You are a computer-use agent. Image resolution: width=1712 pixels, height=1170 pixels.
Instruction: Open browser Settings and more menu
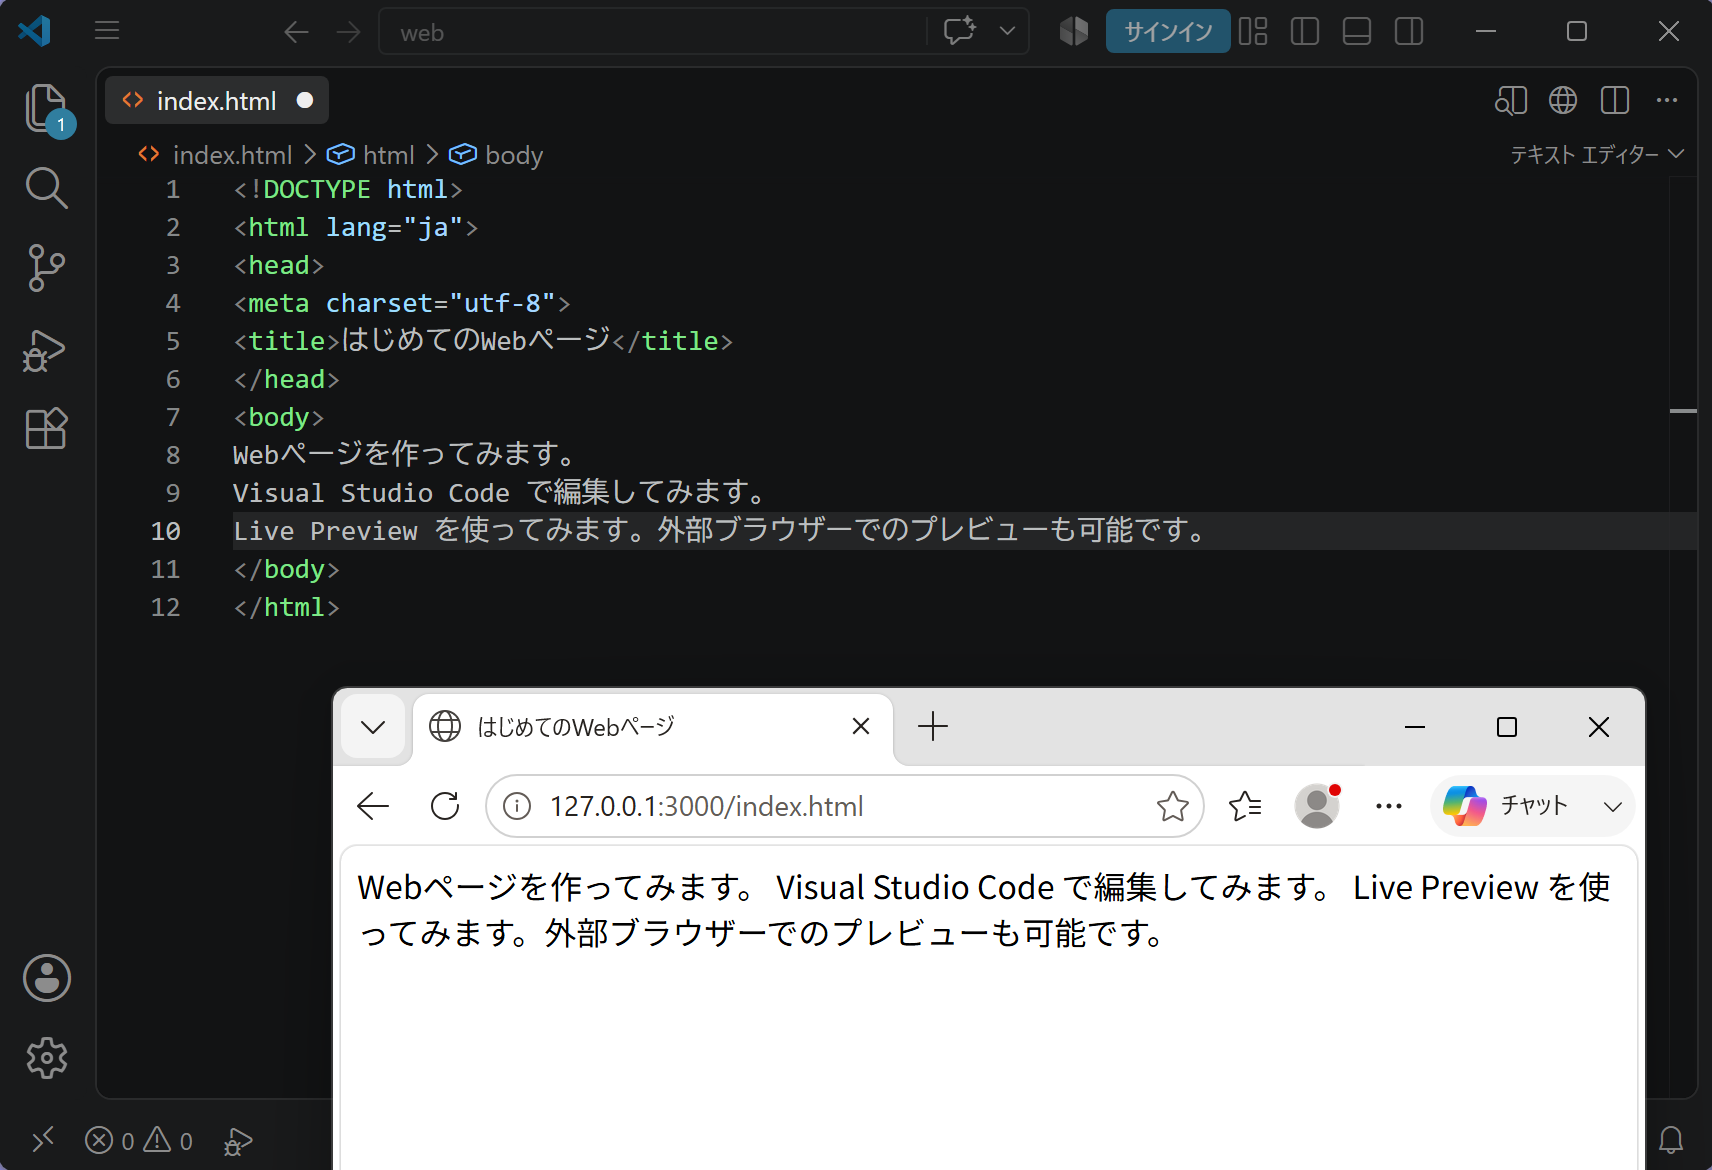(1389, 806)
